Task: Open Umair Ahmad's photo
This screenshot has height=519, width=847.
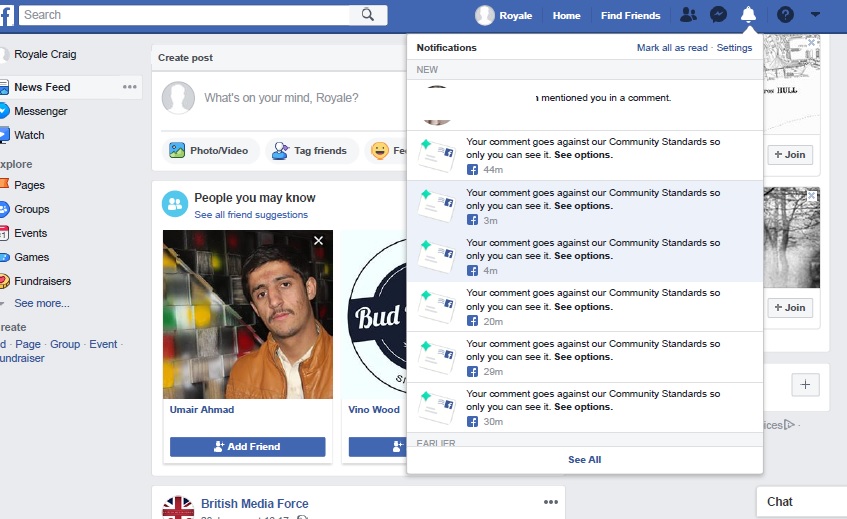Action: [248, 314]
